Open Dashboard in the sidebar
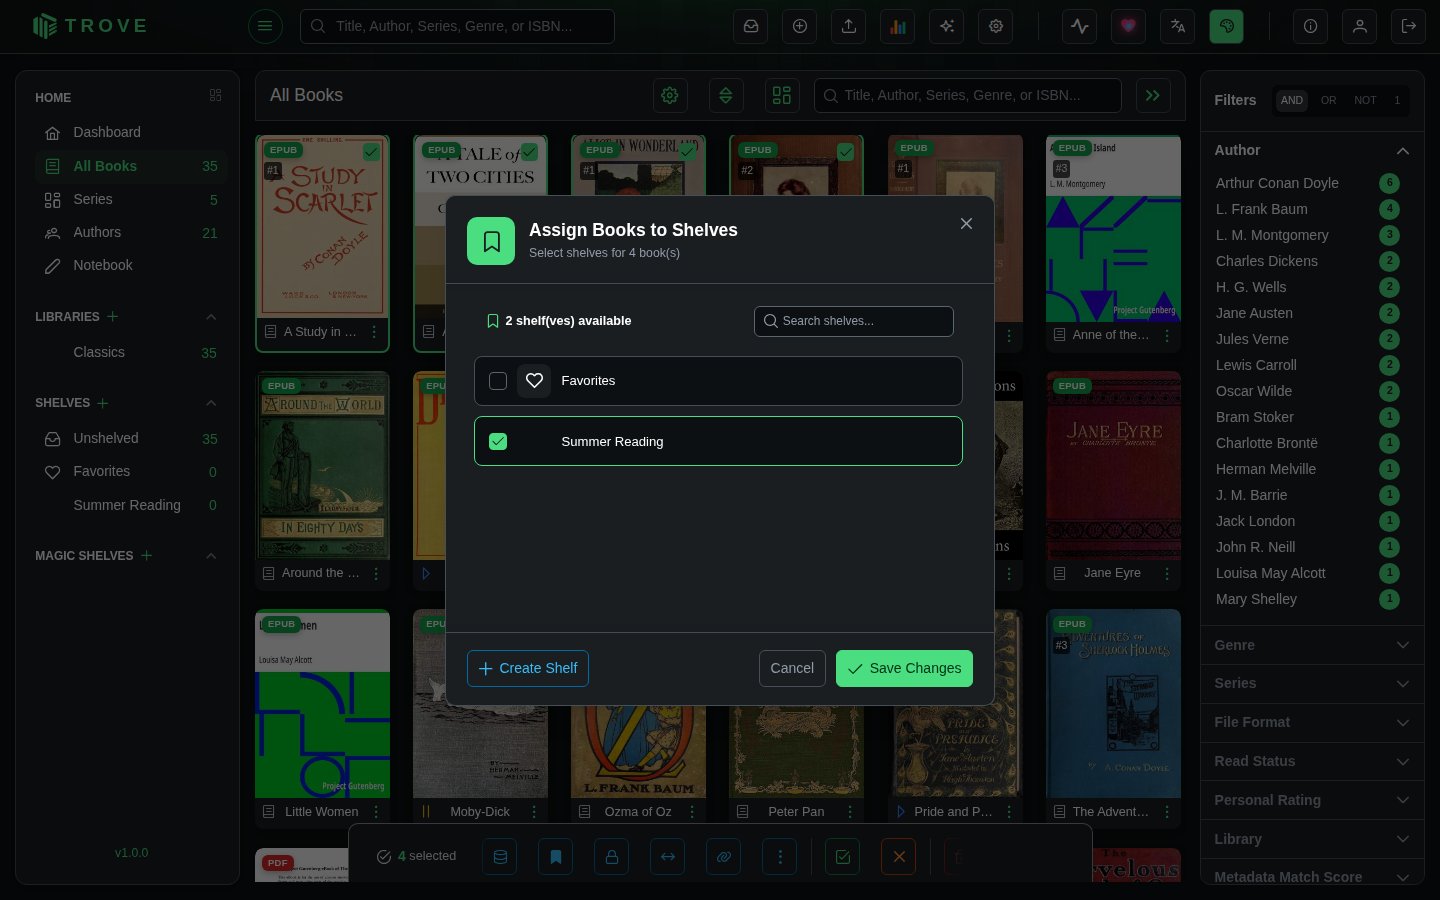Image resolution: width=1440 pixels, height=900 pixels. (131, 132)
